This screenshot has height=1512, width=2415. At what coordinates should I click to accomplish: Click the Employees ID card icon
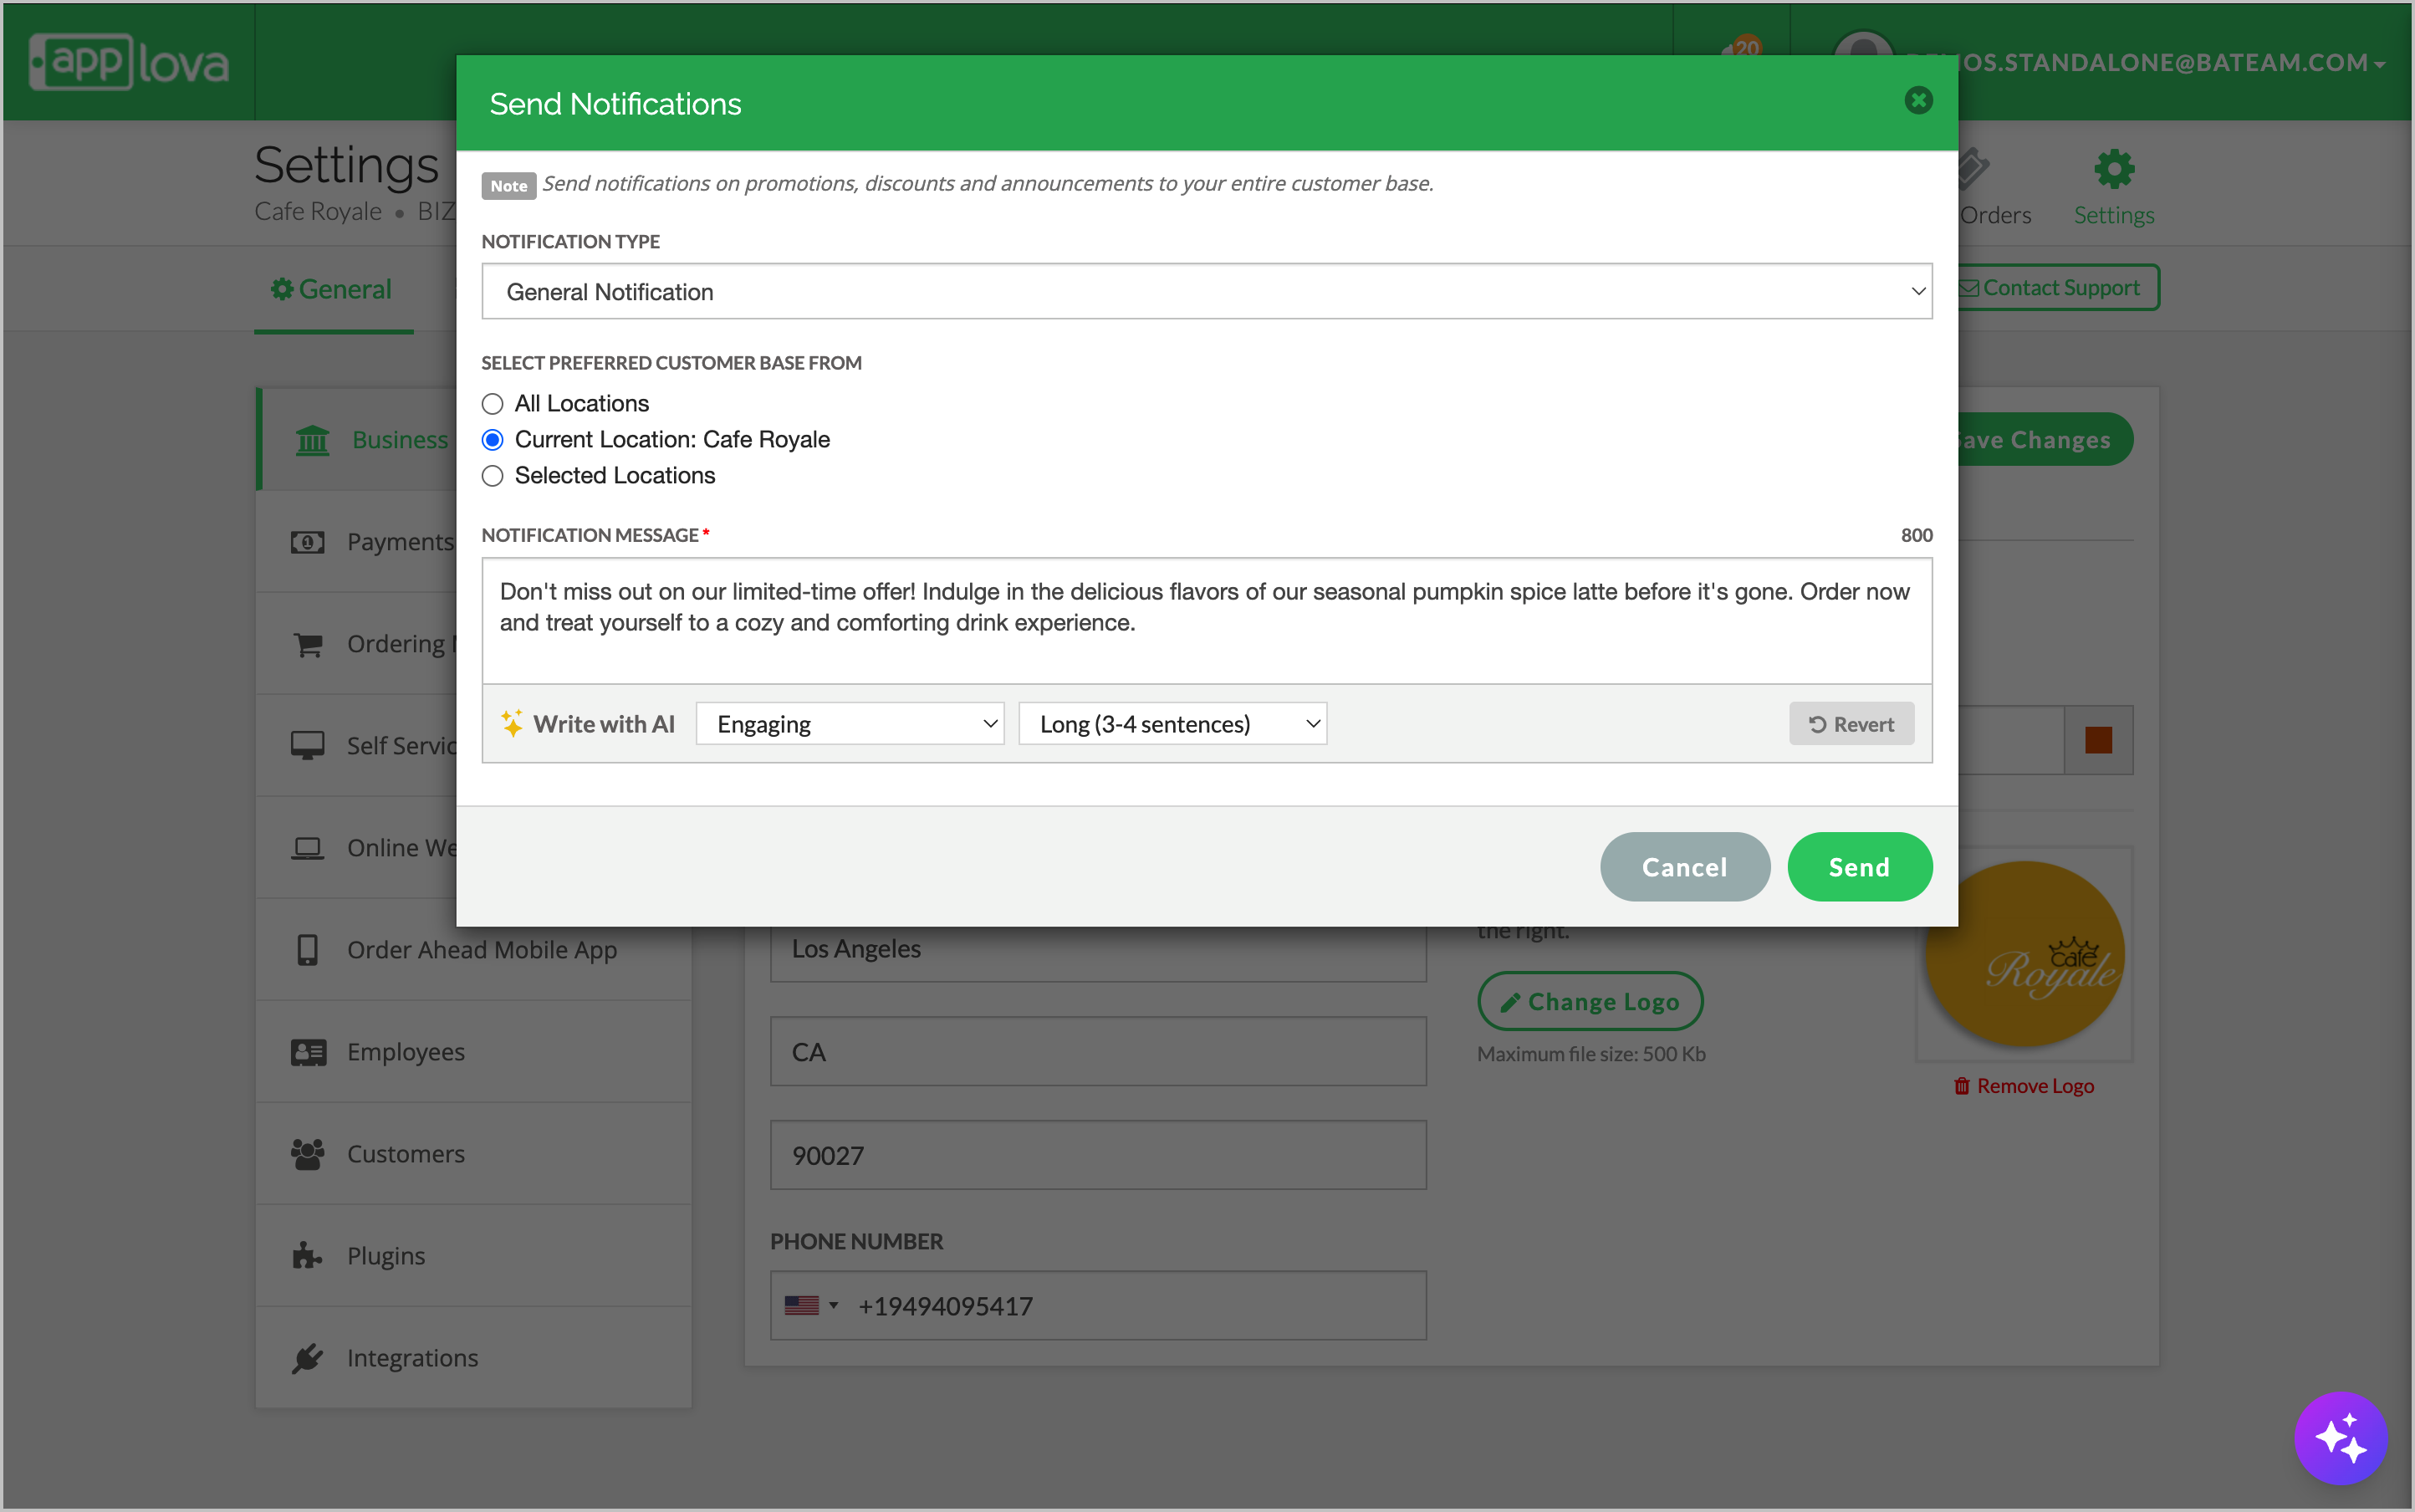pyautogui.click(x=308, y=1052)
